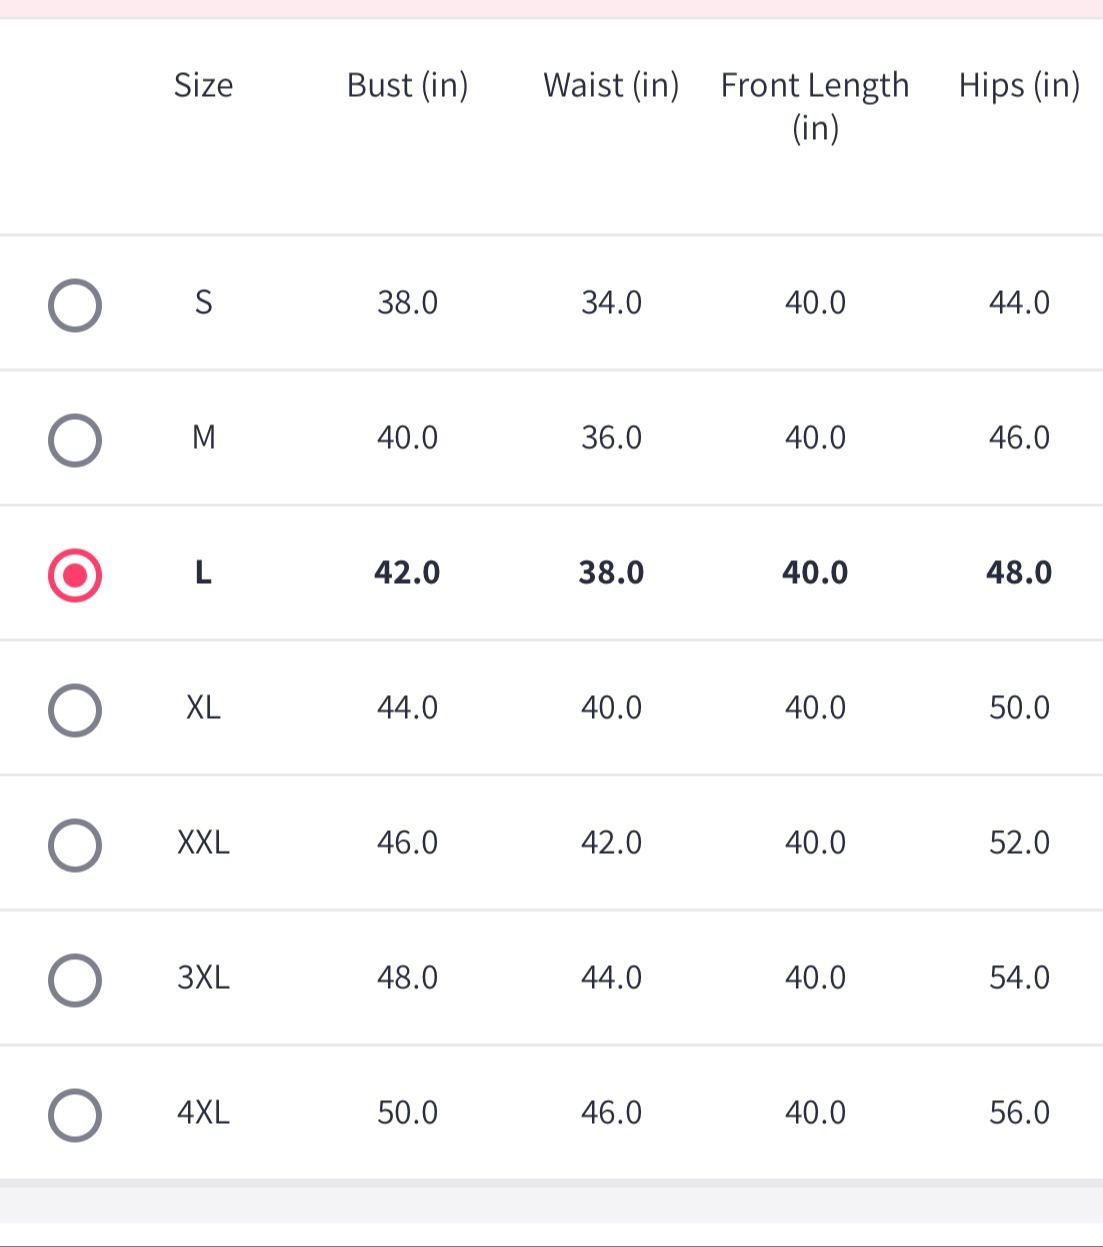Click the Size column header
The height and width of the screenshot is (1247, 1103).
(x=203, y=85)
